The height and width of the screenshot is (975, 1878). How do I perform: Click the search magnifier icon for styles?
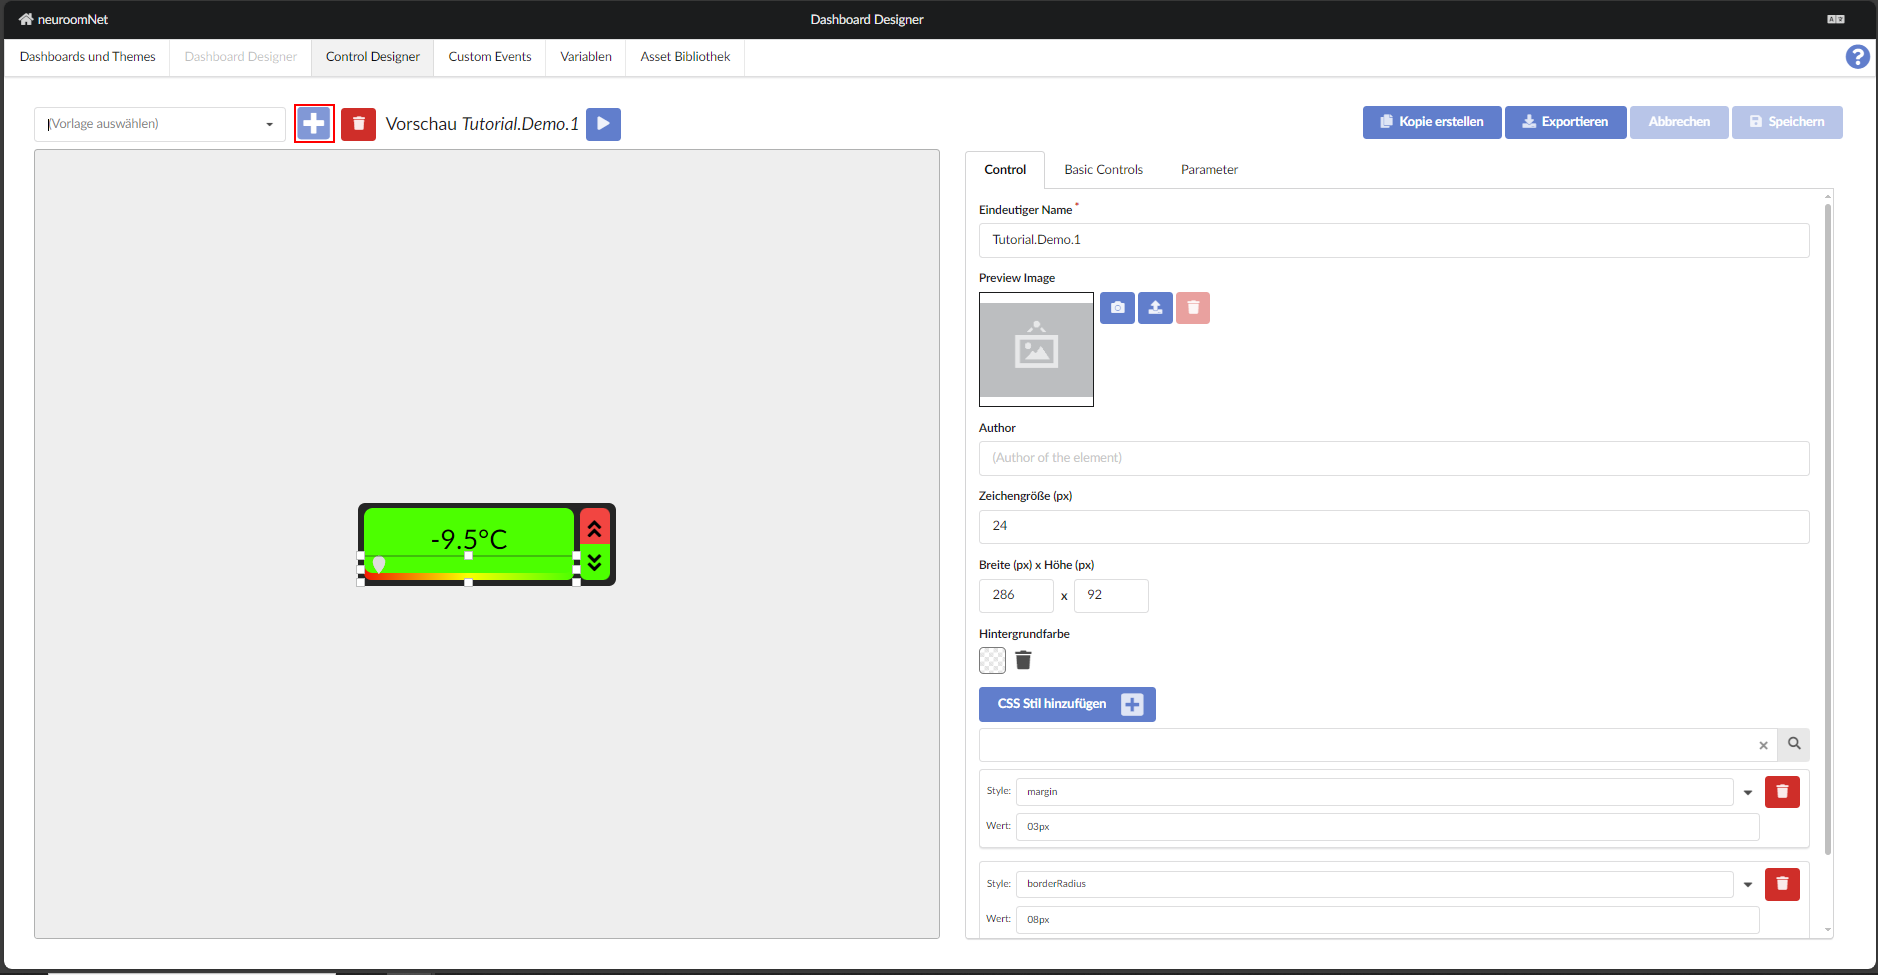coord(1794,744)
